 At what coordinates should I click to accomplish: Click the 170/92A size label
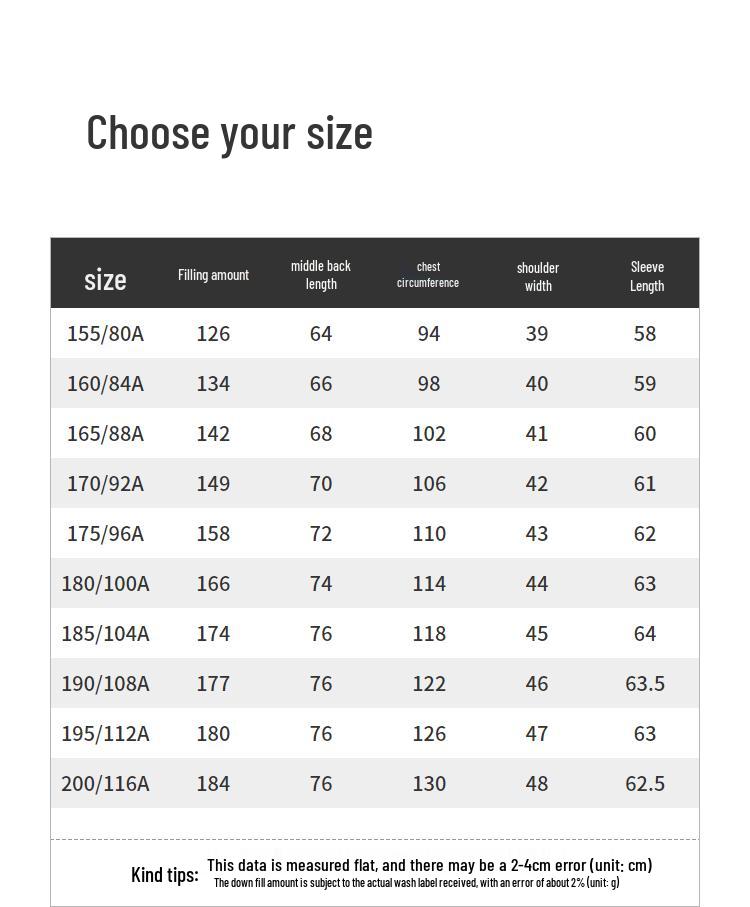pyautogui.click(x=105, y=484)
